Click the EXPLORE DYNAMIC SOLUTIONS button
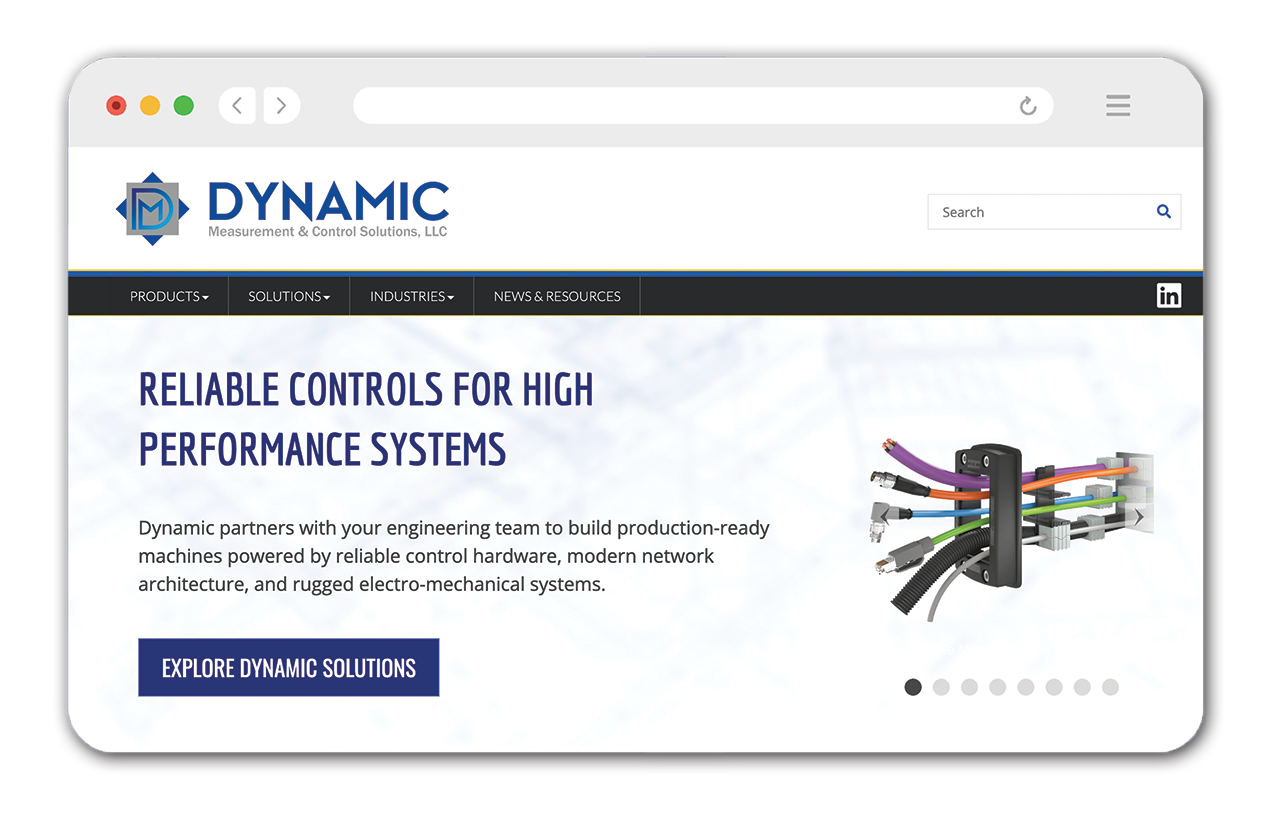The height and width of the screenshot is (816, 1274). pyautogui.click(x=289, y=667)
